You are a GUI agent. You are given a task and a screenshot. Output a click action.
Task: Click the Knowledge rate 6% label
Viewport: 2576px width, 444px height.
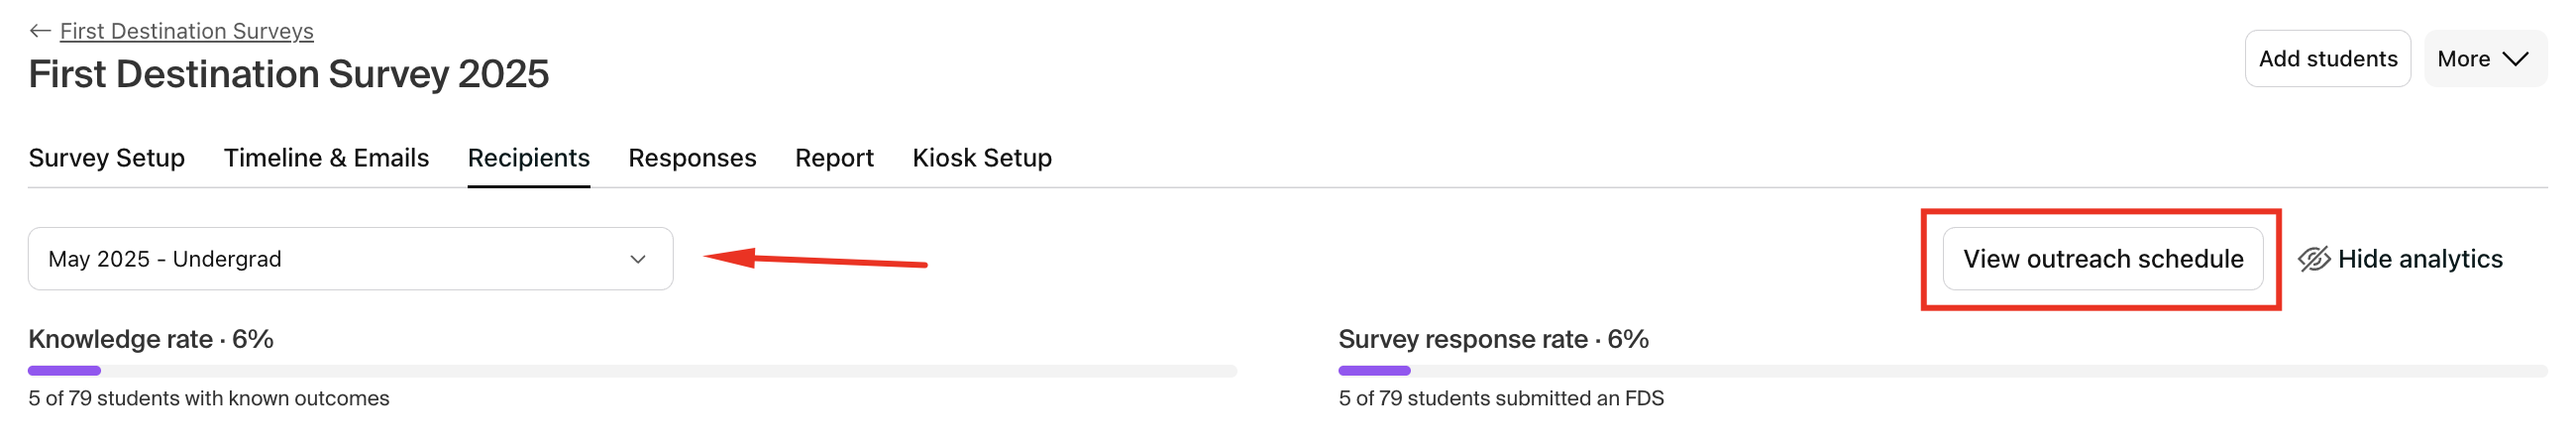151,339
